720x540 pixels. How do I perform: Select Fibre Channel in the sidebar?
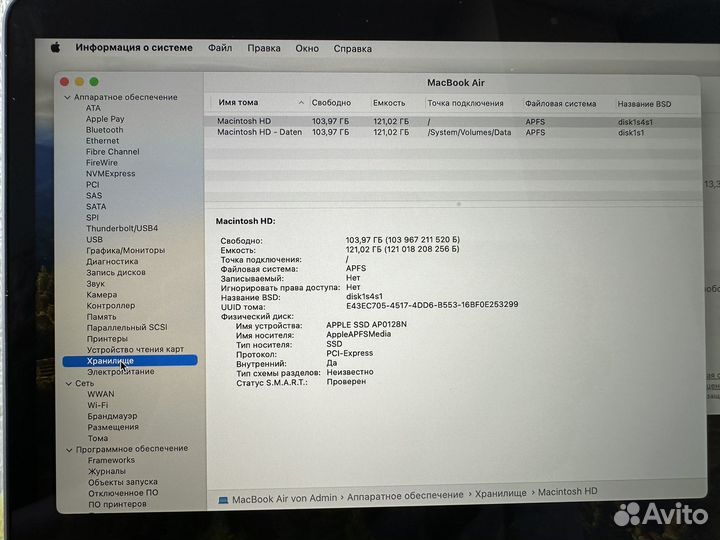tap(112, 152)
